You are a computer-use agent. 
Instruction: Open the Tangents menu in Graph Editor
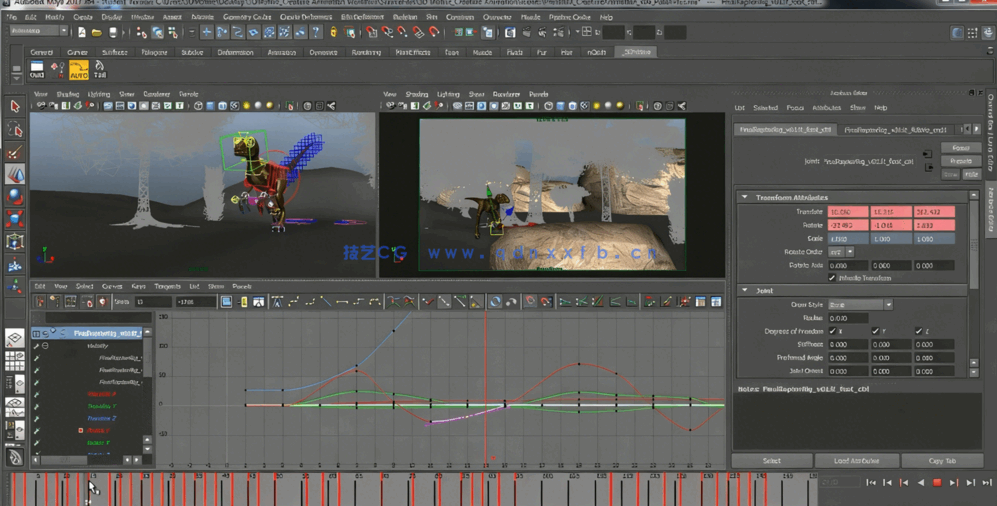tap(167, 286)
